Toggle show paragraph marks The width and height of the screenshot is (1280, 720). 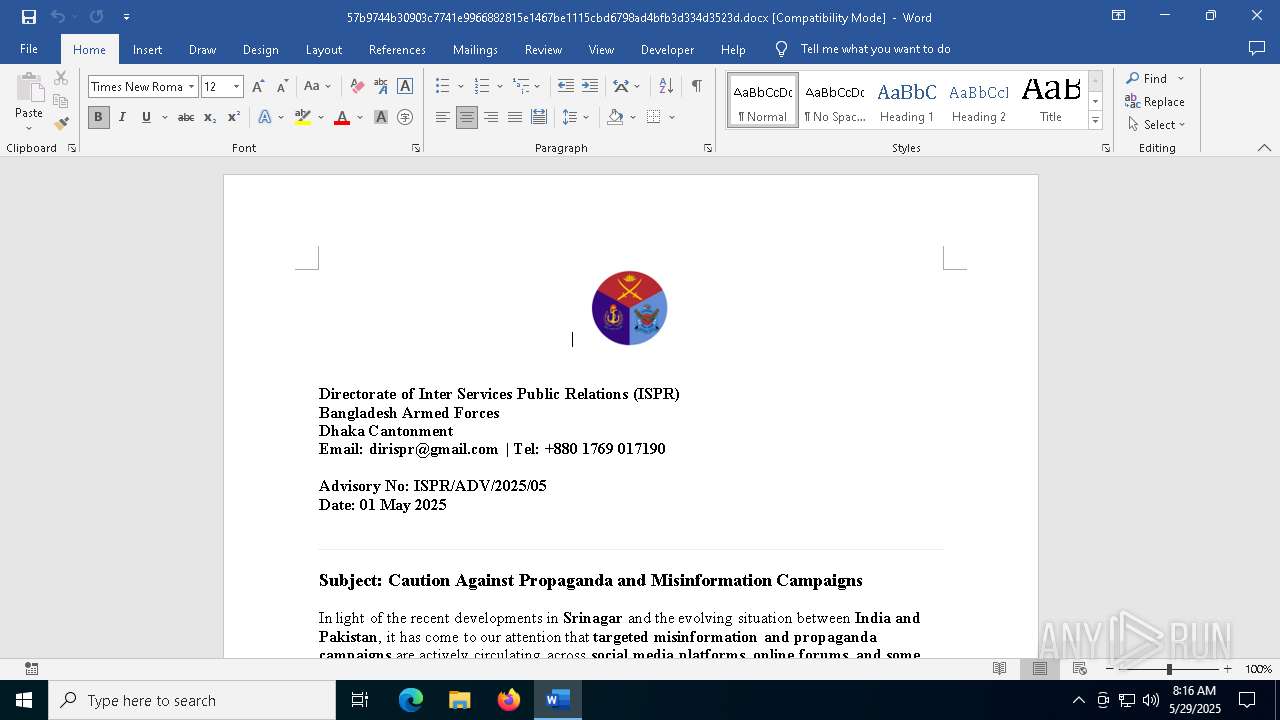point(697,87)
